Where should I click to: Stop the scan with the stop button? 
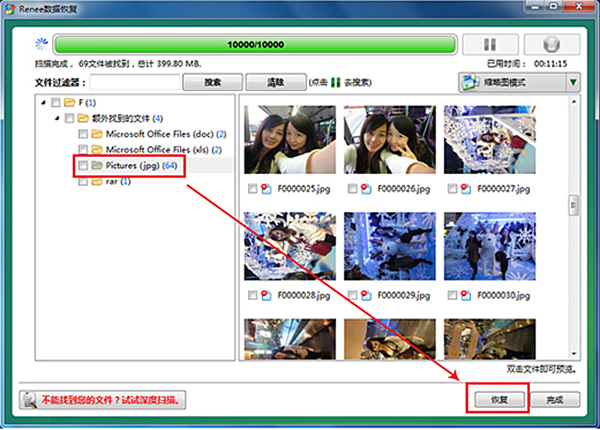pyautogui.click(x=552, y=44)
